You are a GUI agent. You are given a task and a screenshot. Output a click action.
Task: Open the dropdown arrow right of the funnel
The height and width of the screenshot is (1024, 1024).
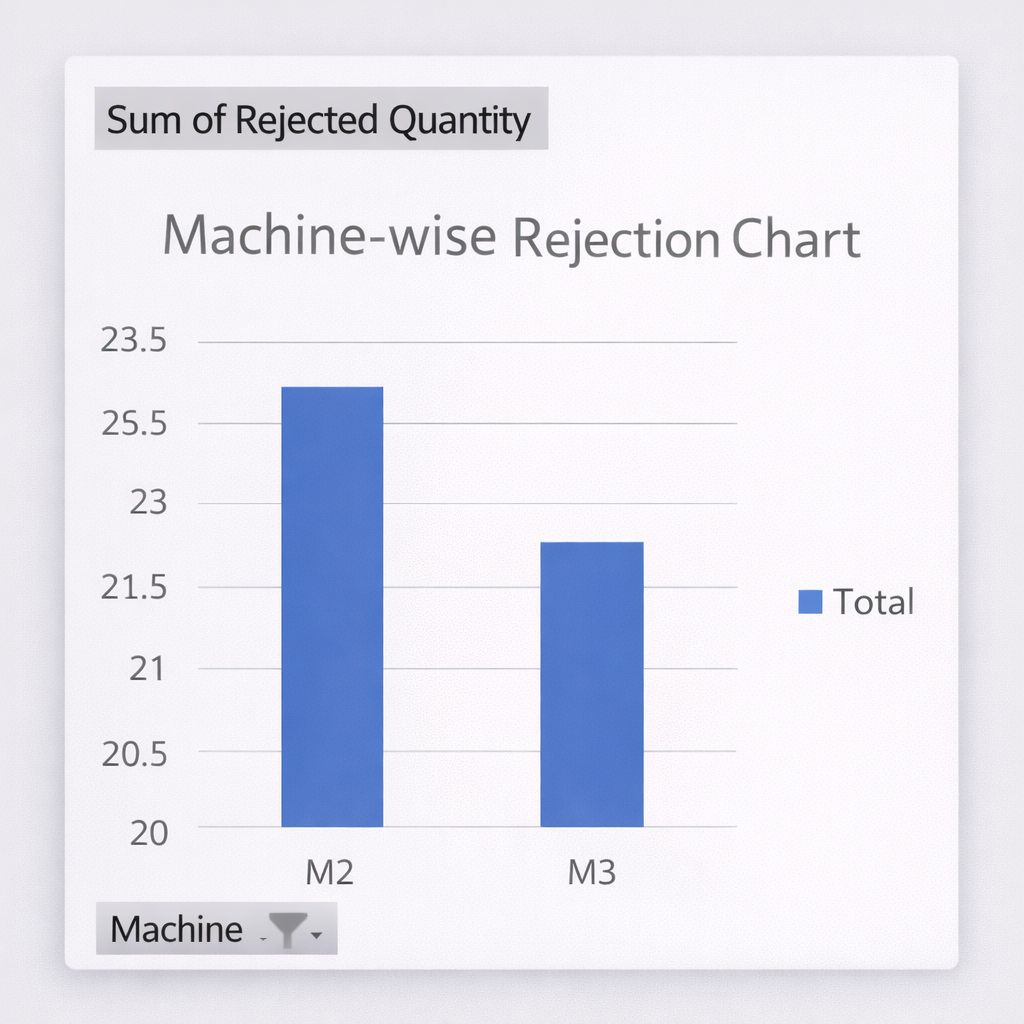coord(316,936)
